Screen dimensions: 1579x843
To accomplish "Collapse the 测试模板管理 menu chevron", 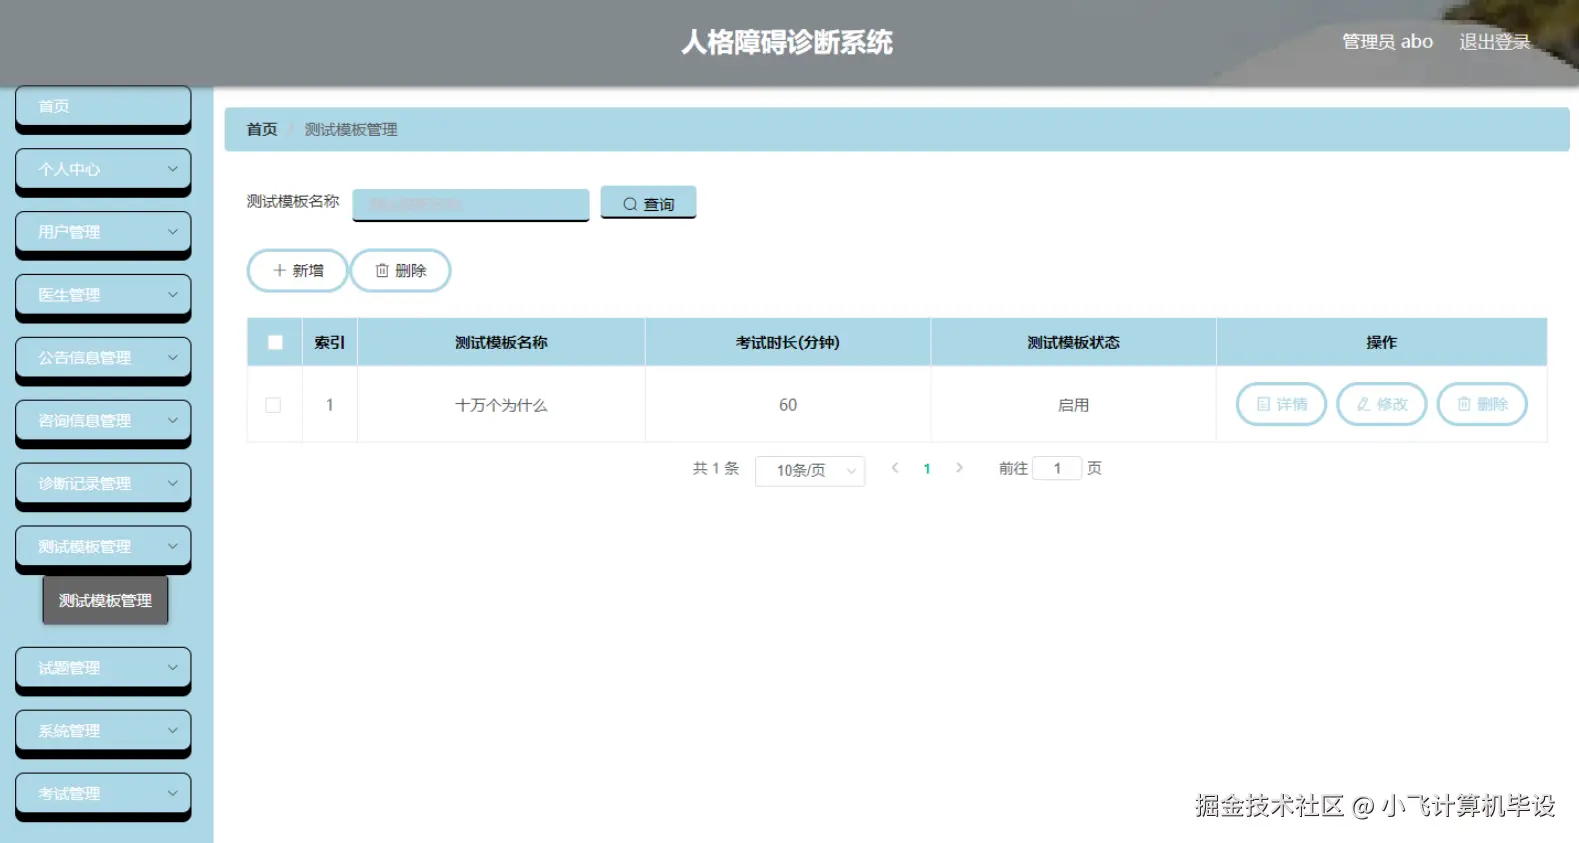I will [x=172, y=546].
